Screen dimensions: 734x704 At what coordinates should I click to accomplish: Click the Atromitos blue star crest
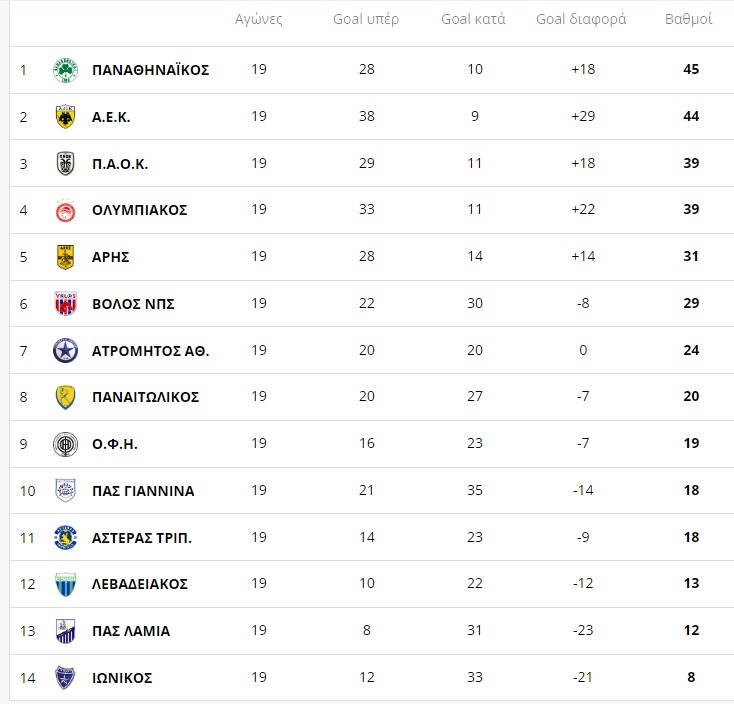tap(66, 351)
